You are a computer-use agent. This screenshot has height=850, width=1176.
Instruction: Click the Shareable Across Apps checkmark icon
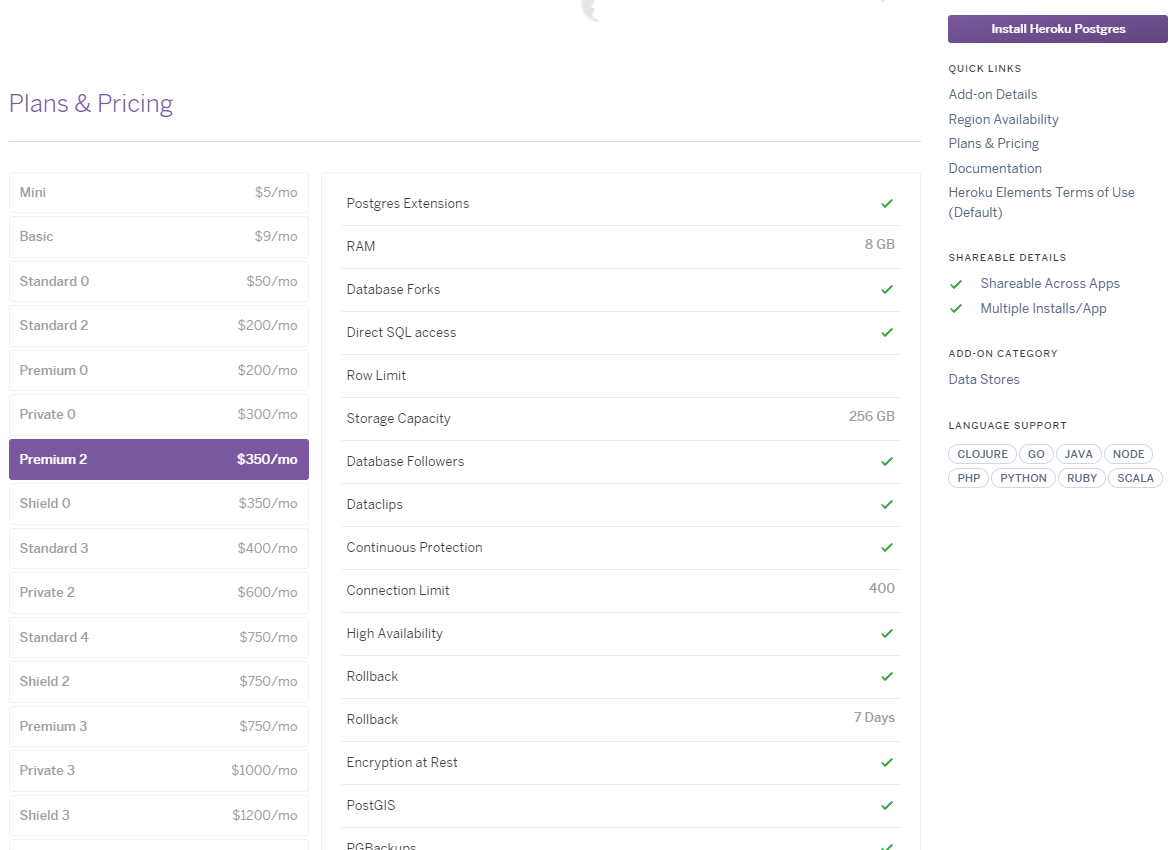tap(956, 284)
